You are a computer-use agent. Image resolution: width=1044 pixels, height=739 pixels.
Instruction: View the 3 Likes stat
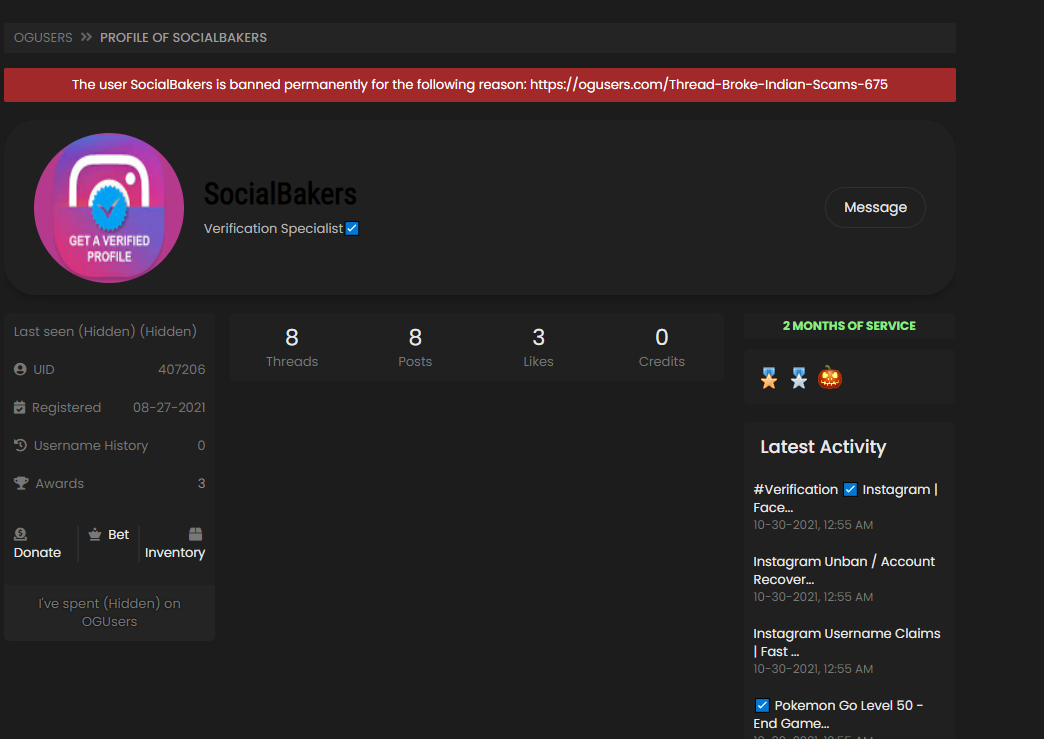(x=538, y=348)
